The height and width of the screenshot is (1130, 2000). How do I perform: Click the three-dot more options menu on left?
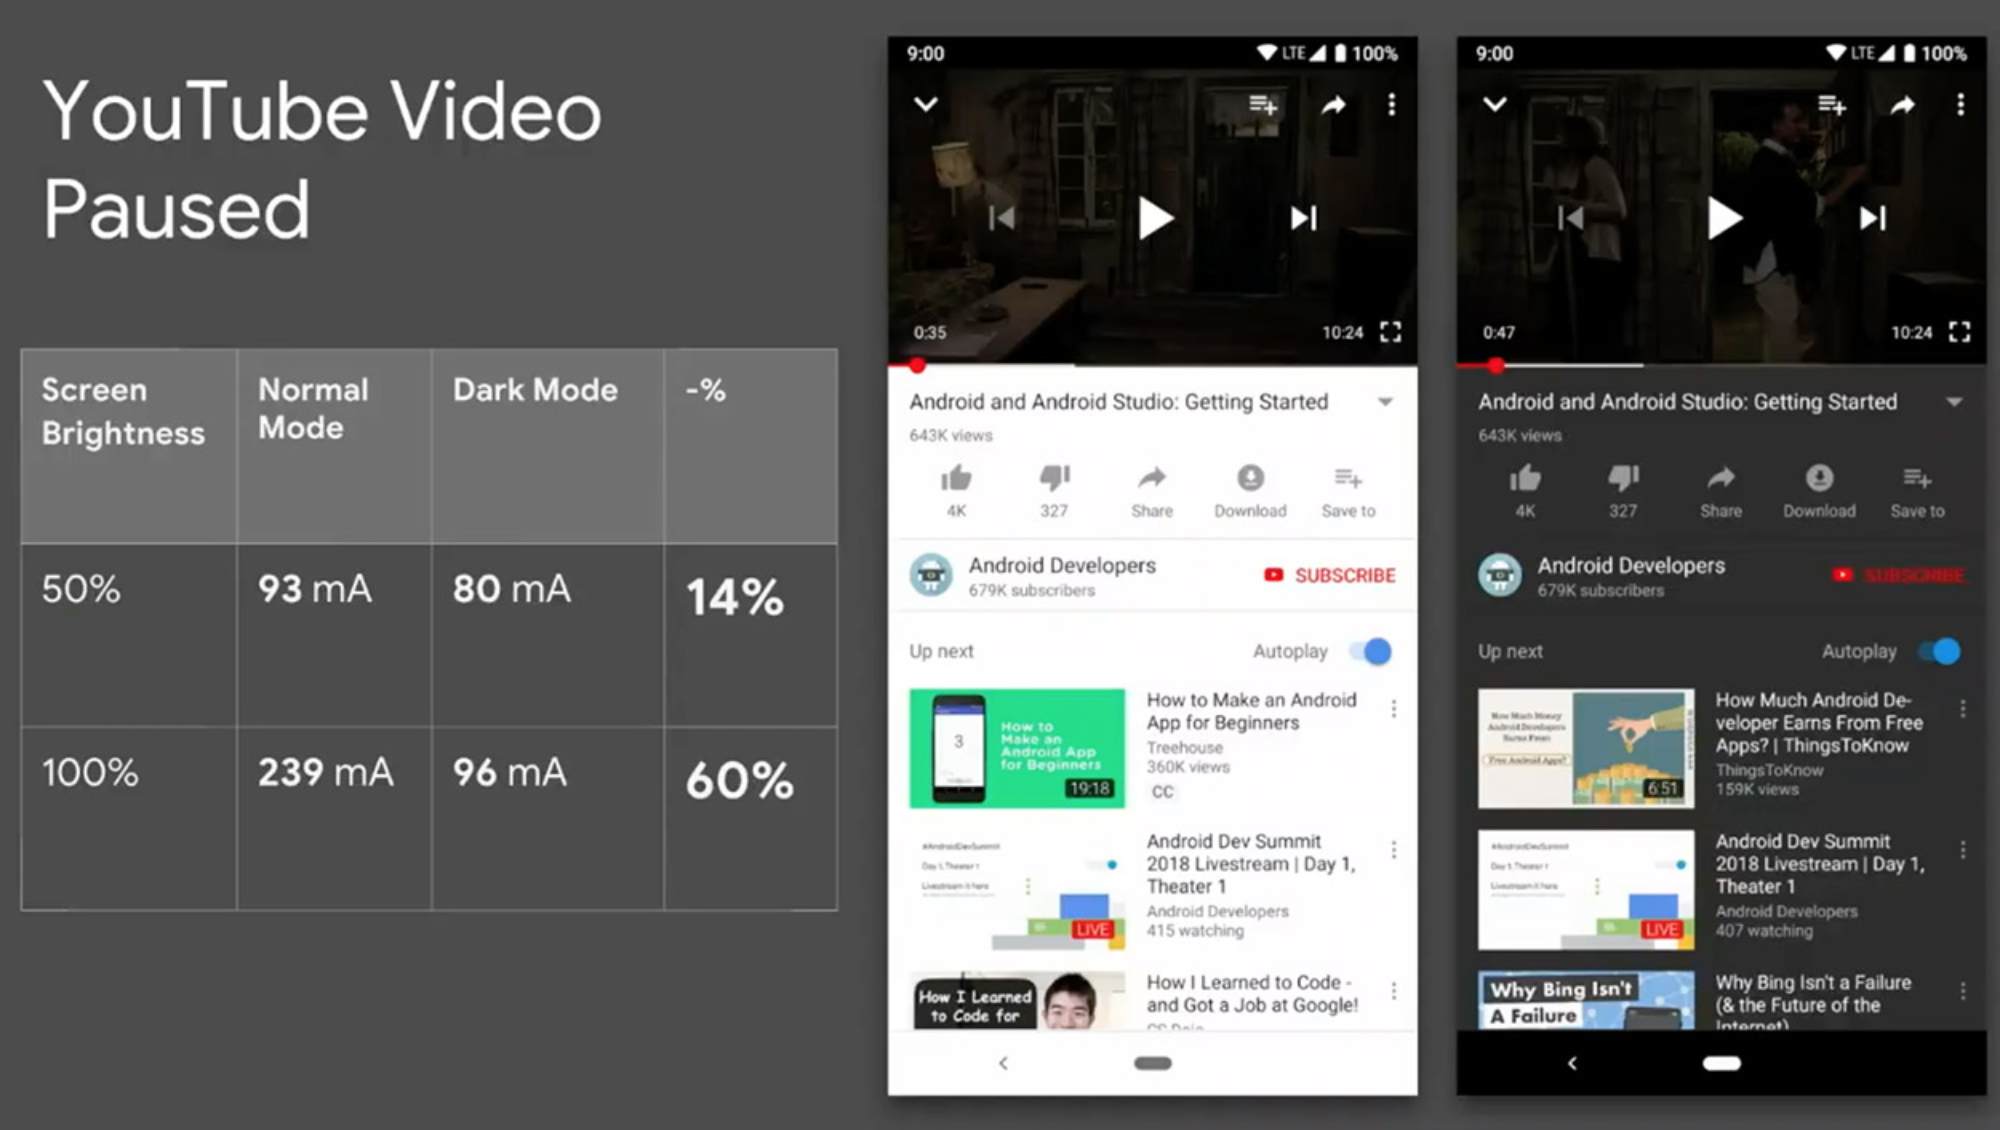click(1389, 106)
